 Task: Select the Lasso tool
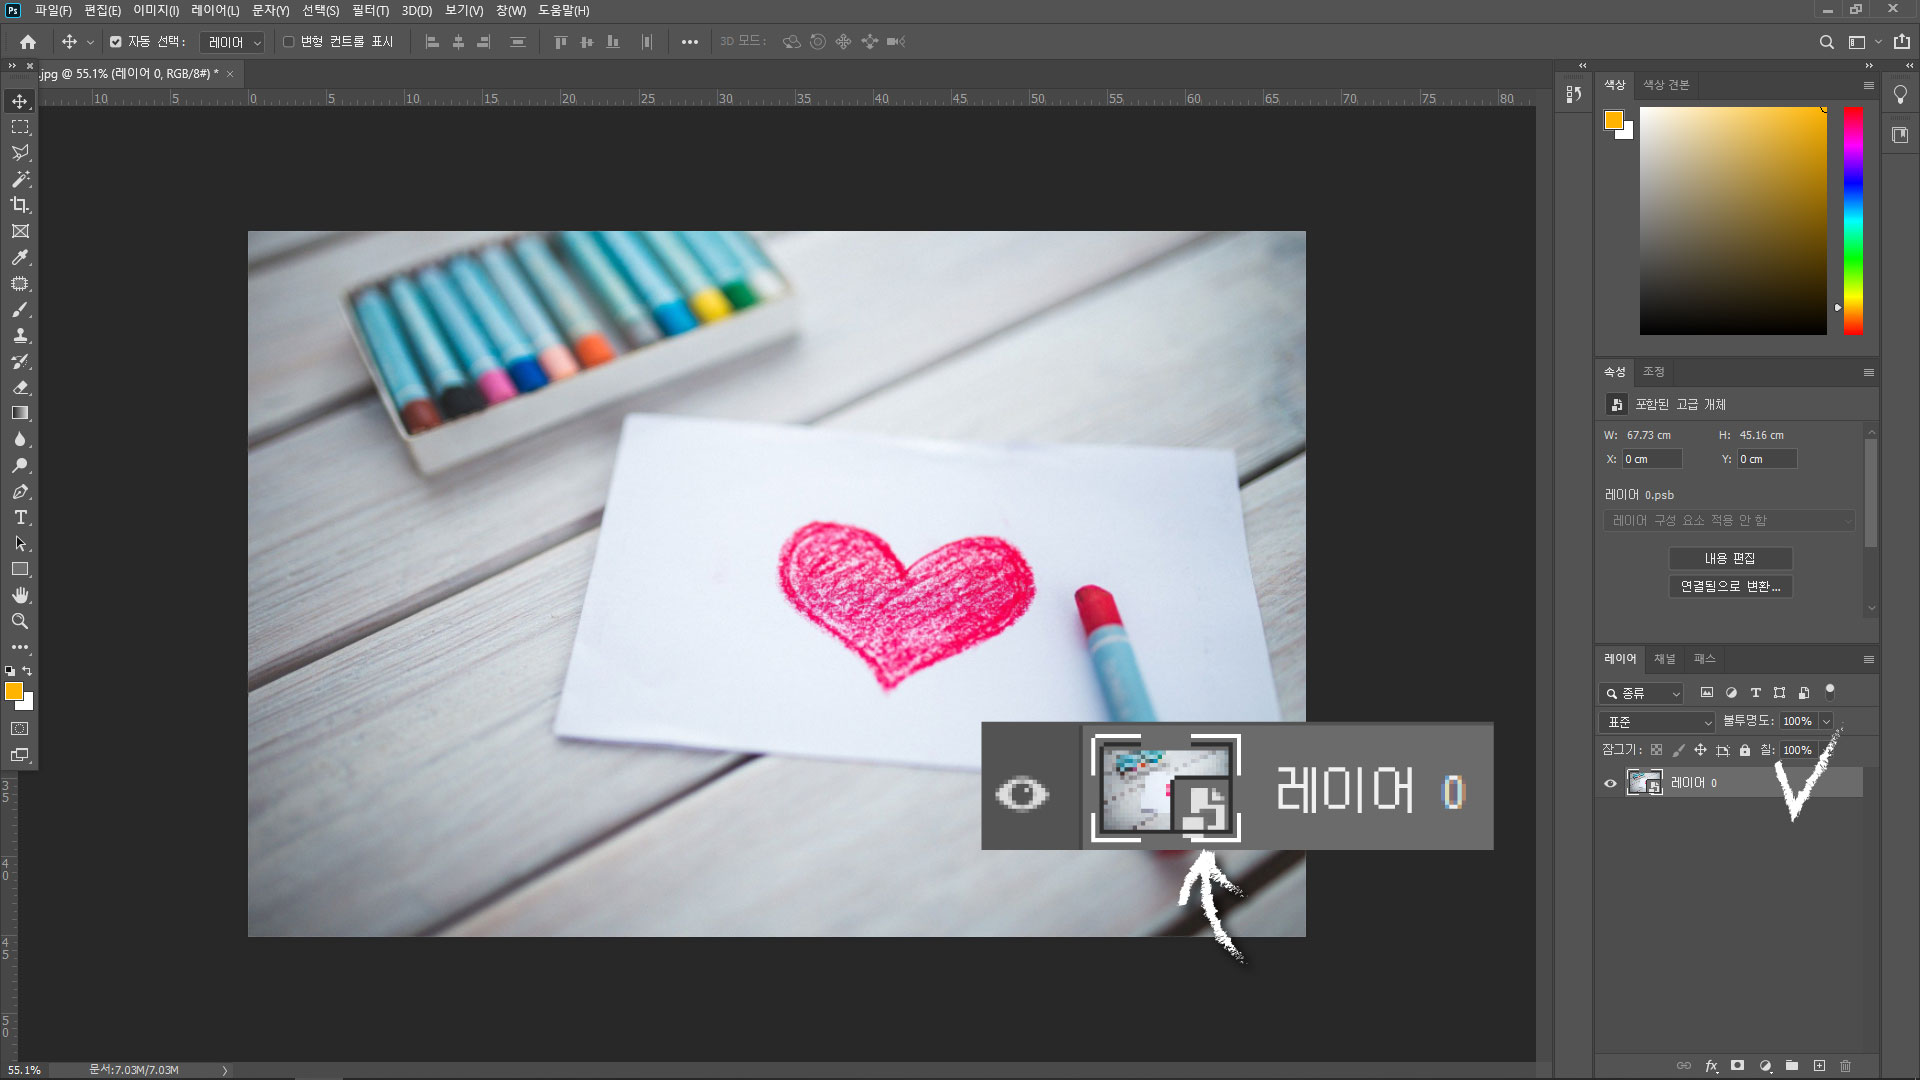point(20,153)
